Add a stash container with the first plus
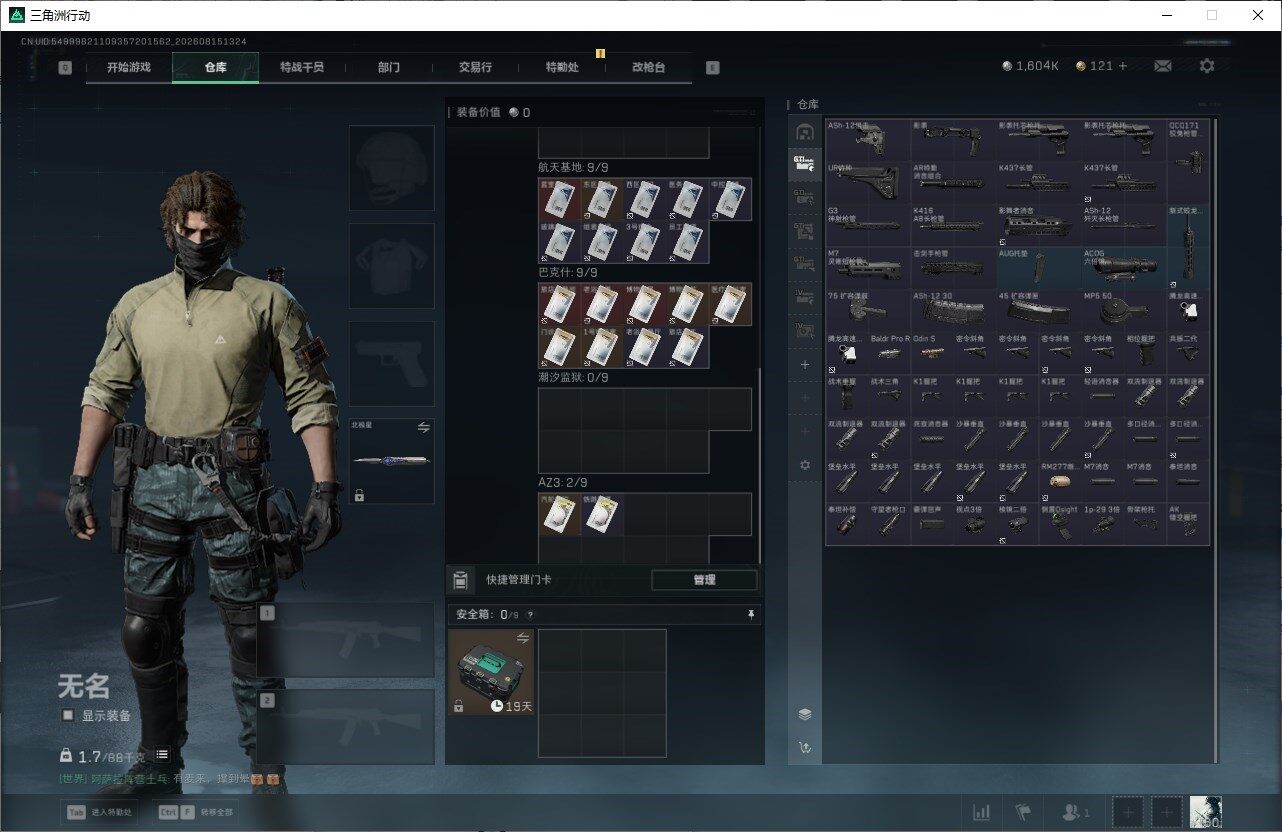Screen dimensions: 1282x832 pyautogui.click(x=805, y=365)
